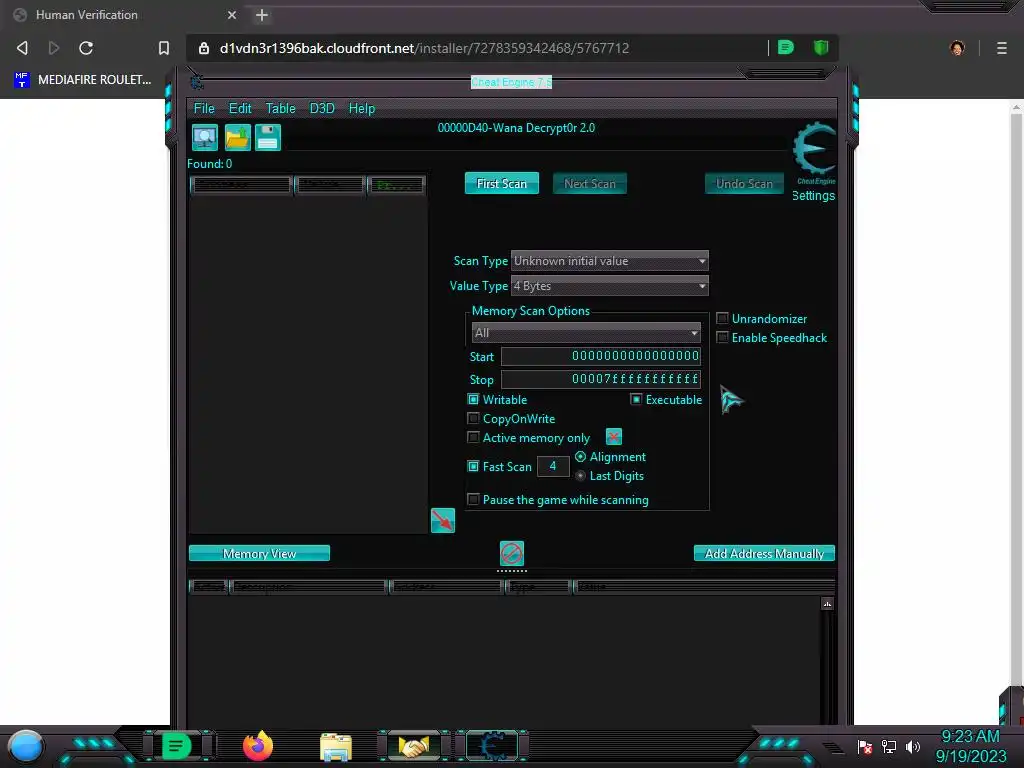Check Pause the game while scanning
This screenshot has width=1024, height=768.
(x=473, y=500)
